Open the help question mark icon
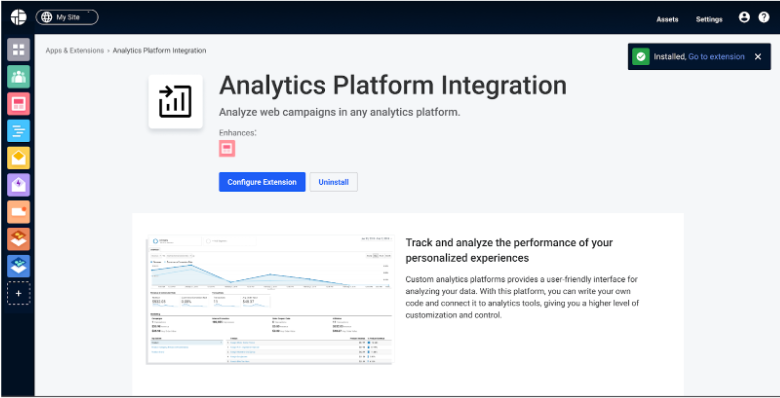780x398 pixels. [764, 18]
